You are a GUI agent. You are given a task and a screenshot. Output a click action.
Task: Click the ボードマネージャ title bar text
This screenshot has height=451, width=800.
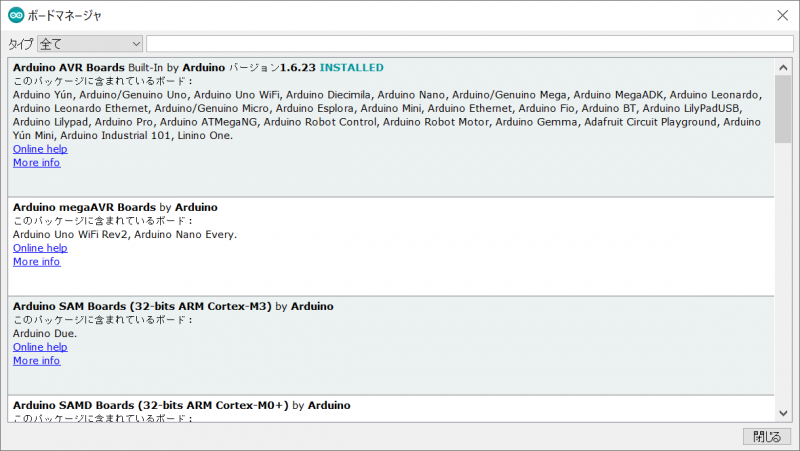[67, 15]
